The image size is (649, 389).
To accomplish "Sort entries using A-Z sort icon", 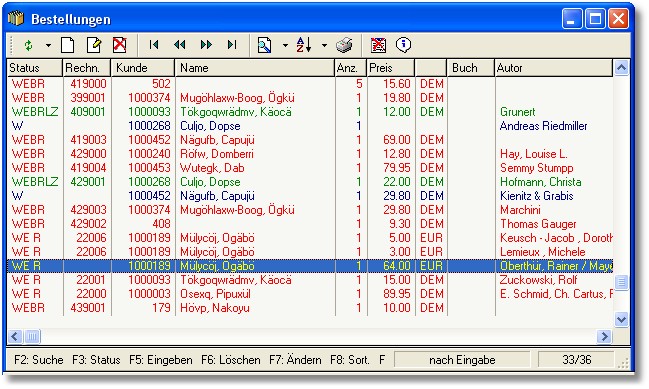I will (304, 45).
